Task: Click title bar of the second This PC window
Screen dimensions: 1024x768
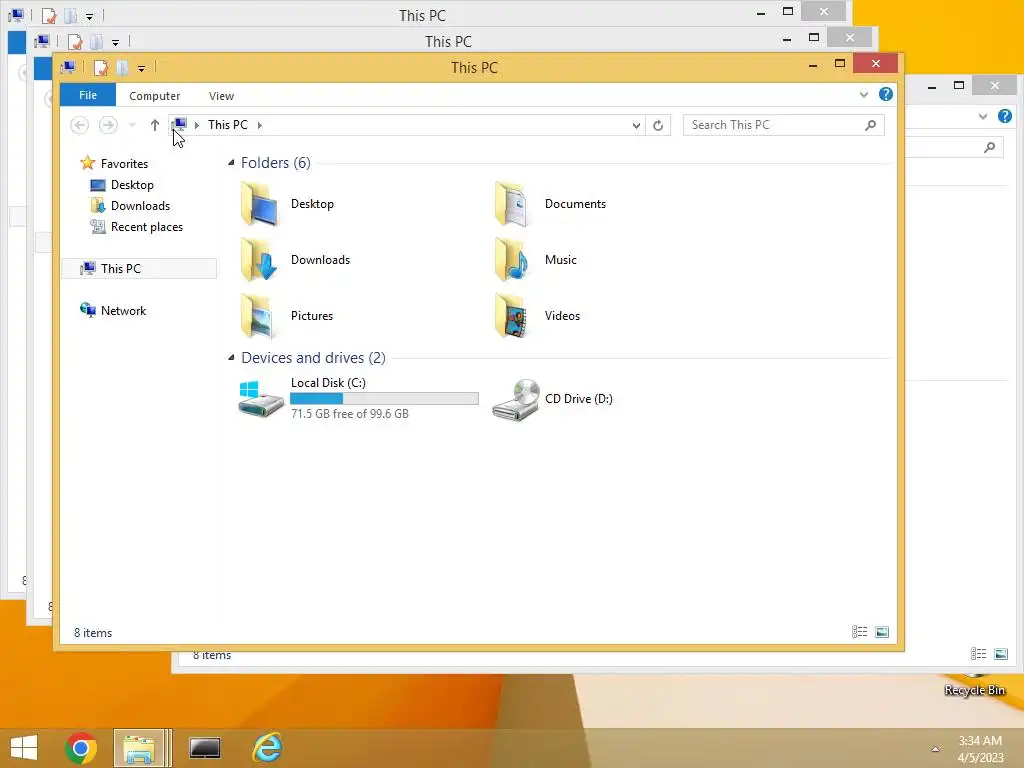Action: coord(448,42)
